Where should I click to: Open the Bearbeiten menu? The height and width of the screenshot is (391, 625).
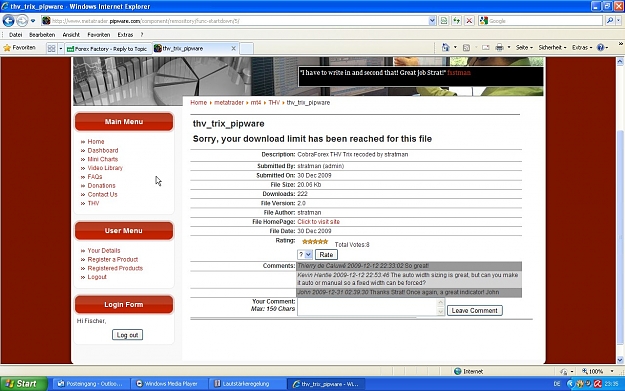coord(42,35)
